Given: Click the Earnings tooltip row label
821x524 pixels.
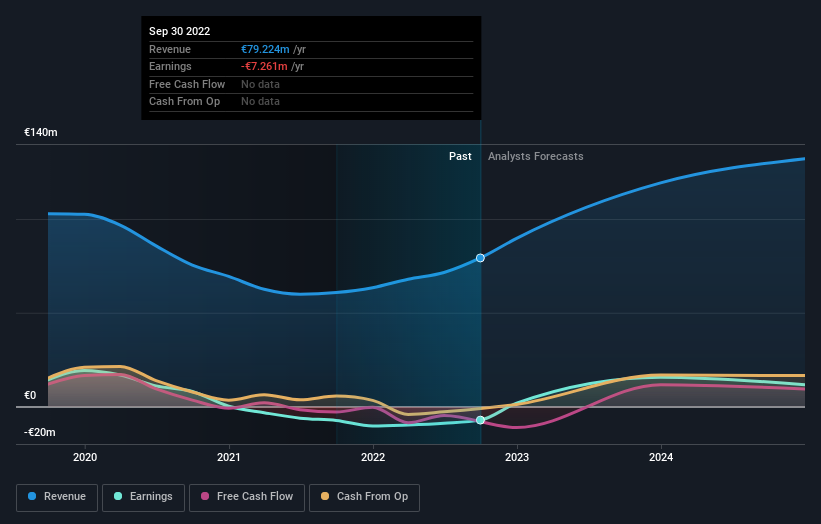Looking at the screenshot, I should pyautogui.click(x=170, y=66).
